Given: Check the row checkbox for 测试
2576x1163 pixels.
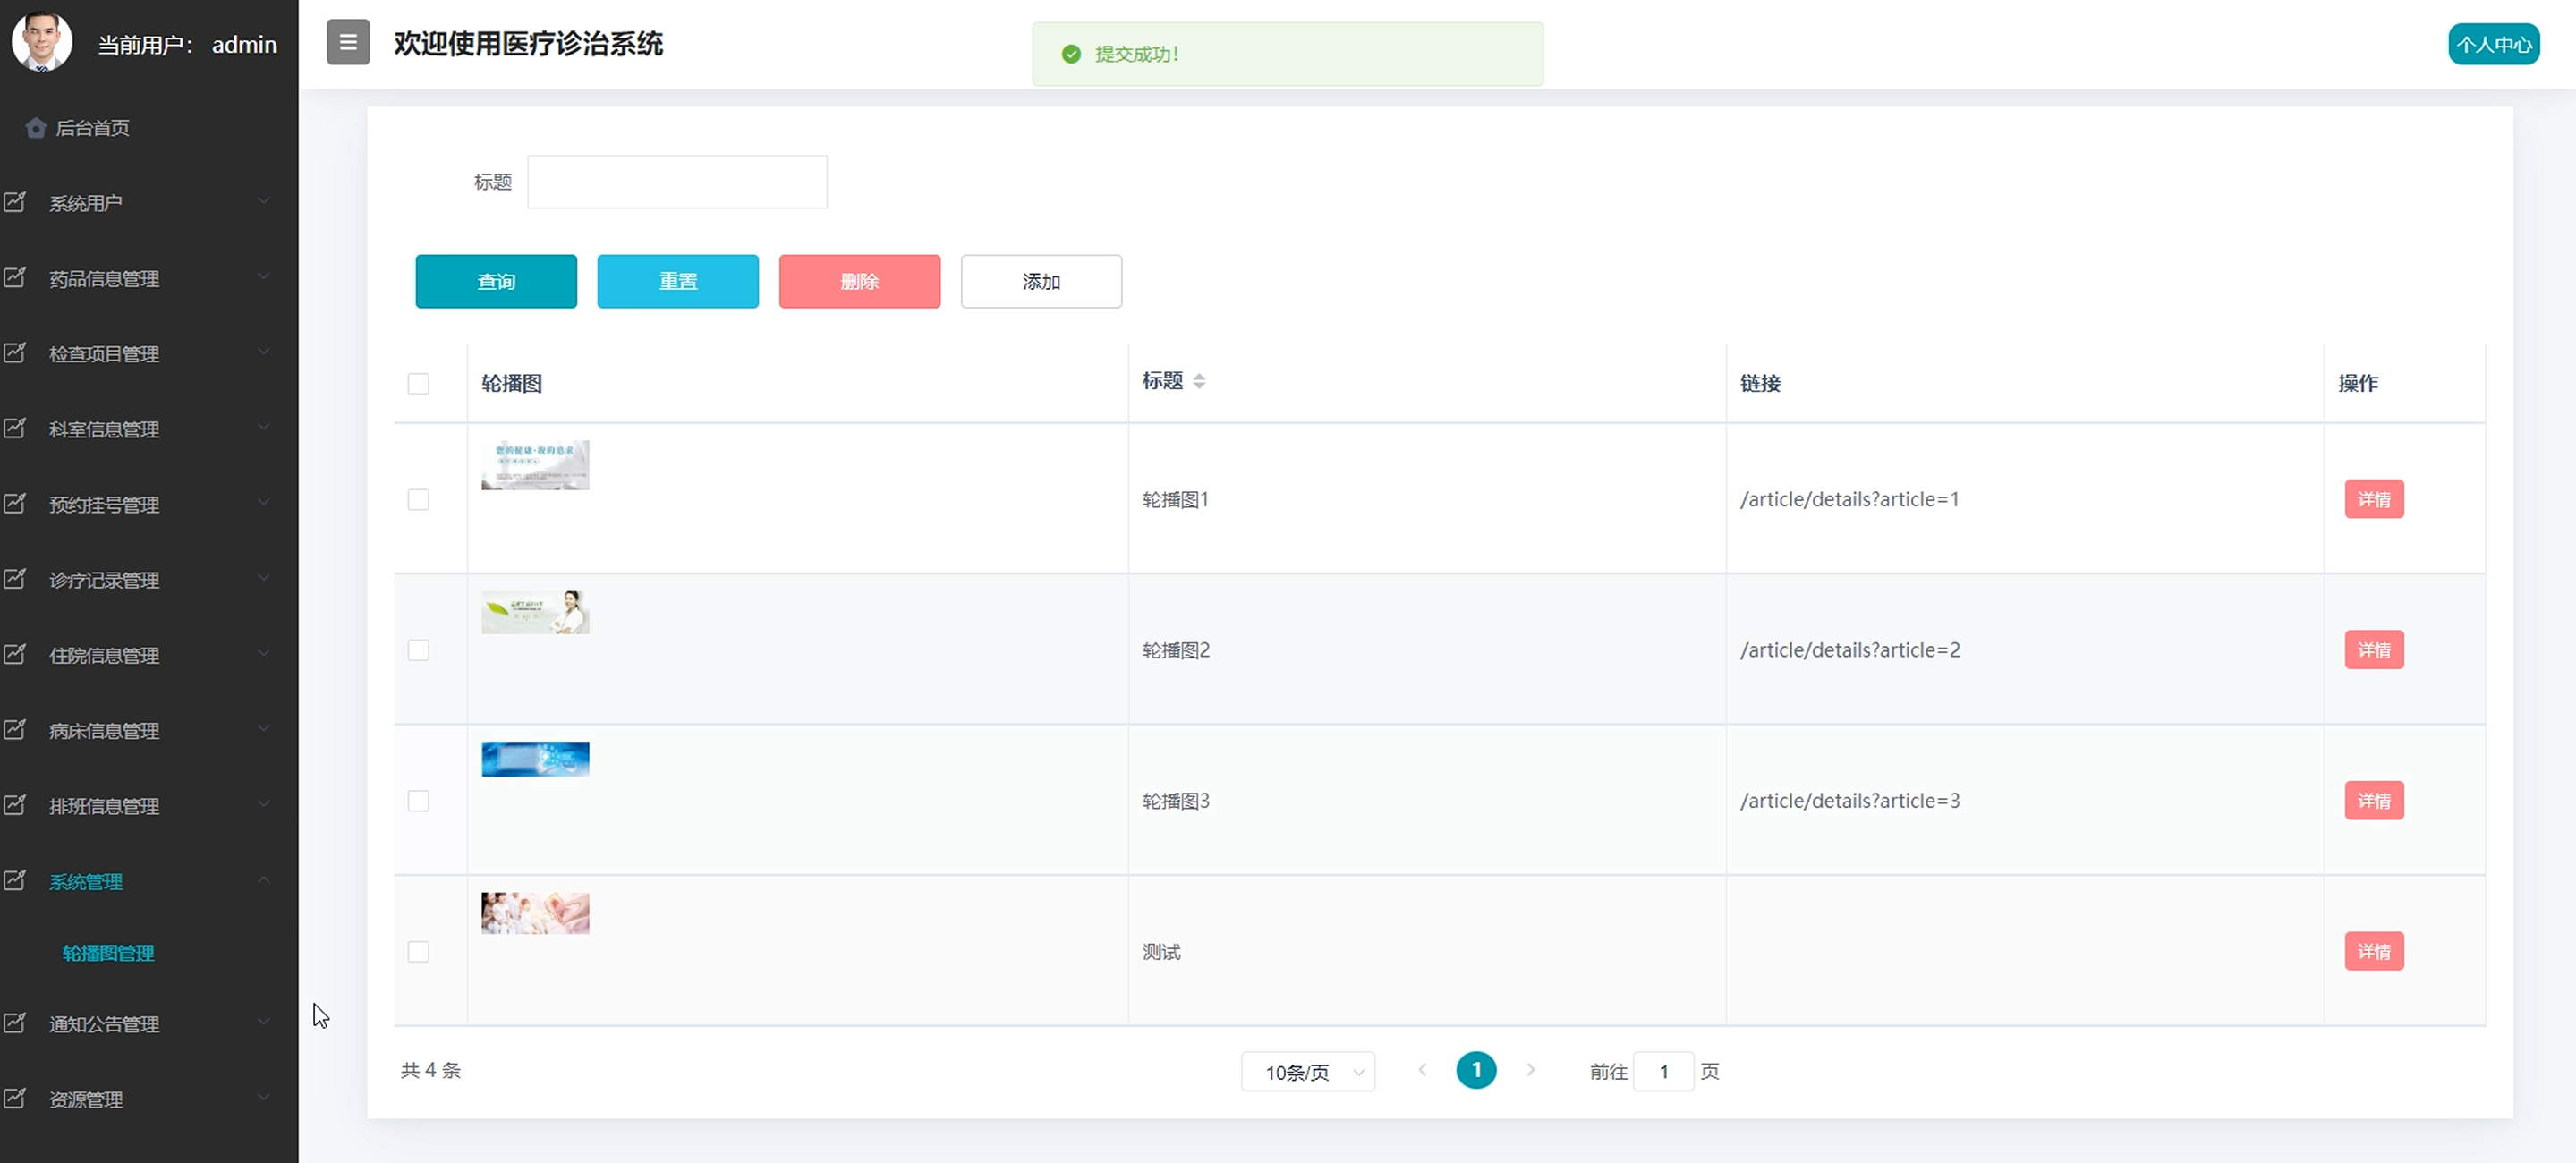Looking at the screenshot, I should (418, 952).
